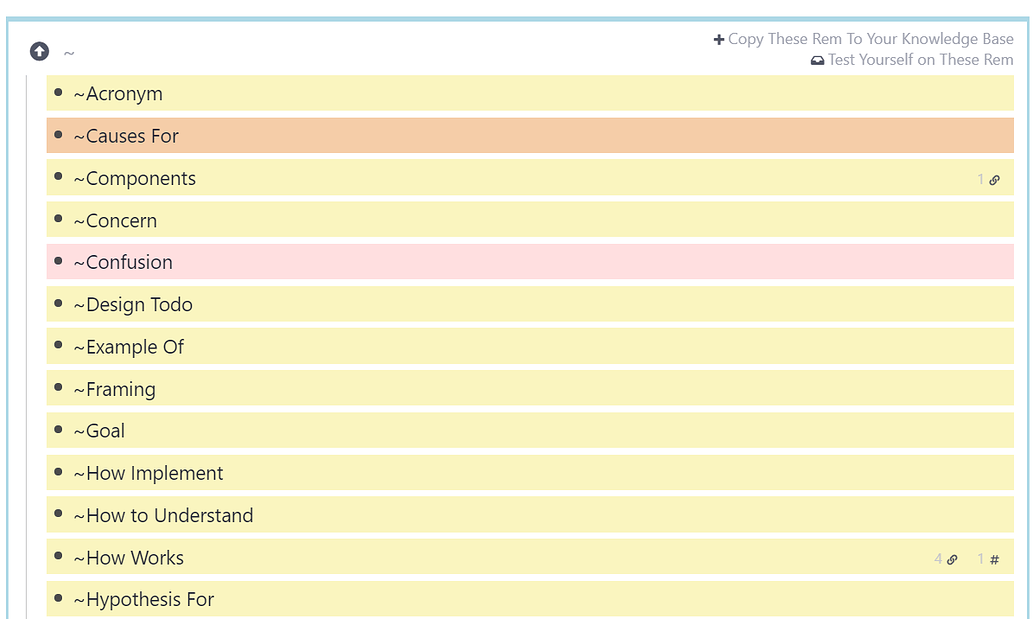
Task: Click the plus icon beside Copy These Rem
Action: click(x=718, y=40)
